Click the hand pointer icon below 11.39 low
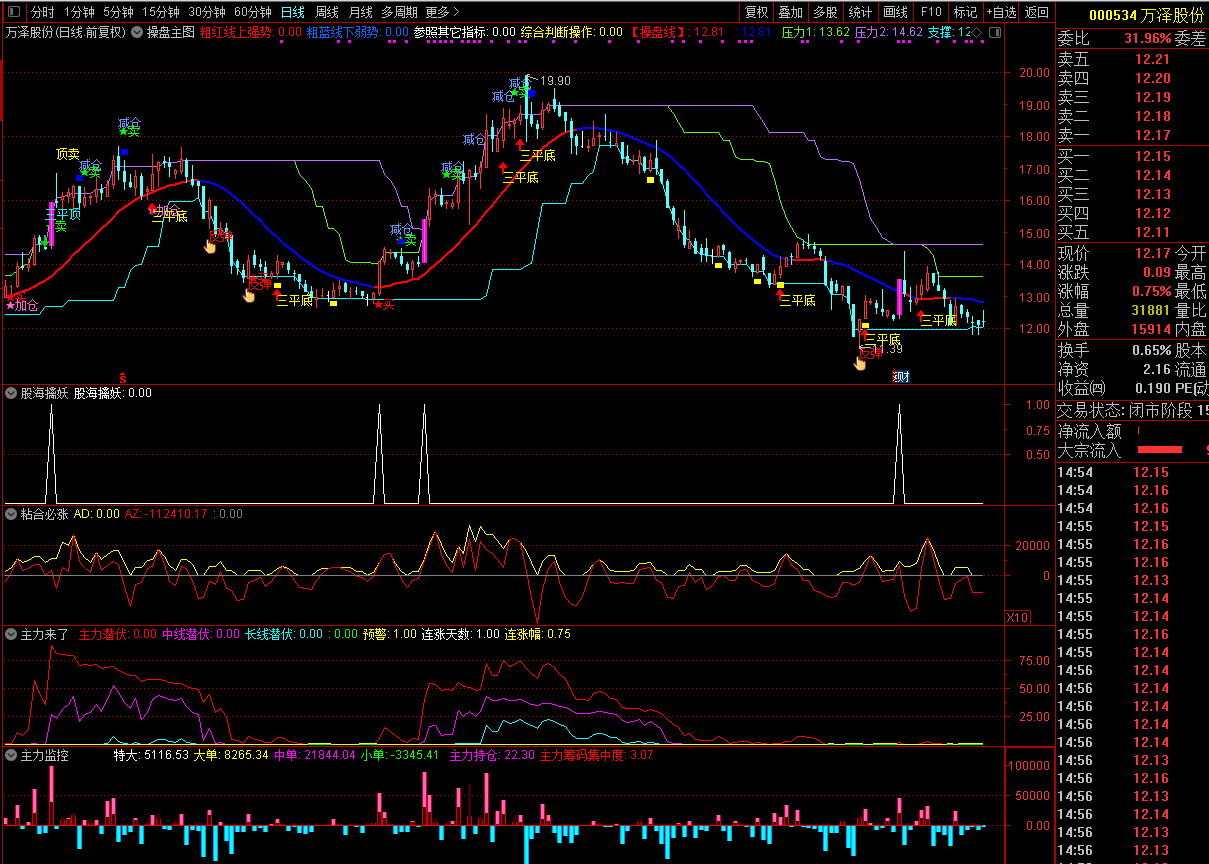The image size is (1209, 864). 859,363
